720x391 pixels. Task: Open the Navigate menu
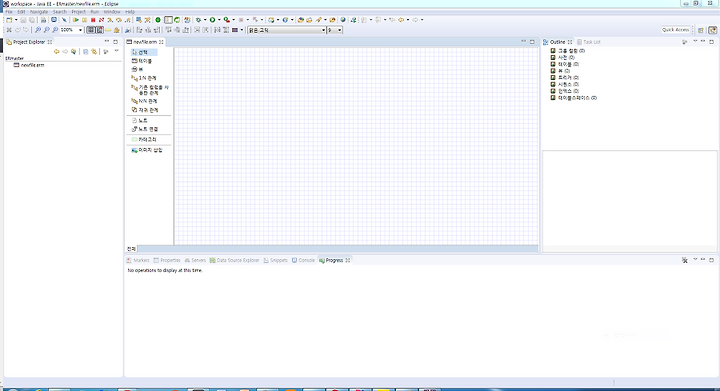point(39,11)
